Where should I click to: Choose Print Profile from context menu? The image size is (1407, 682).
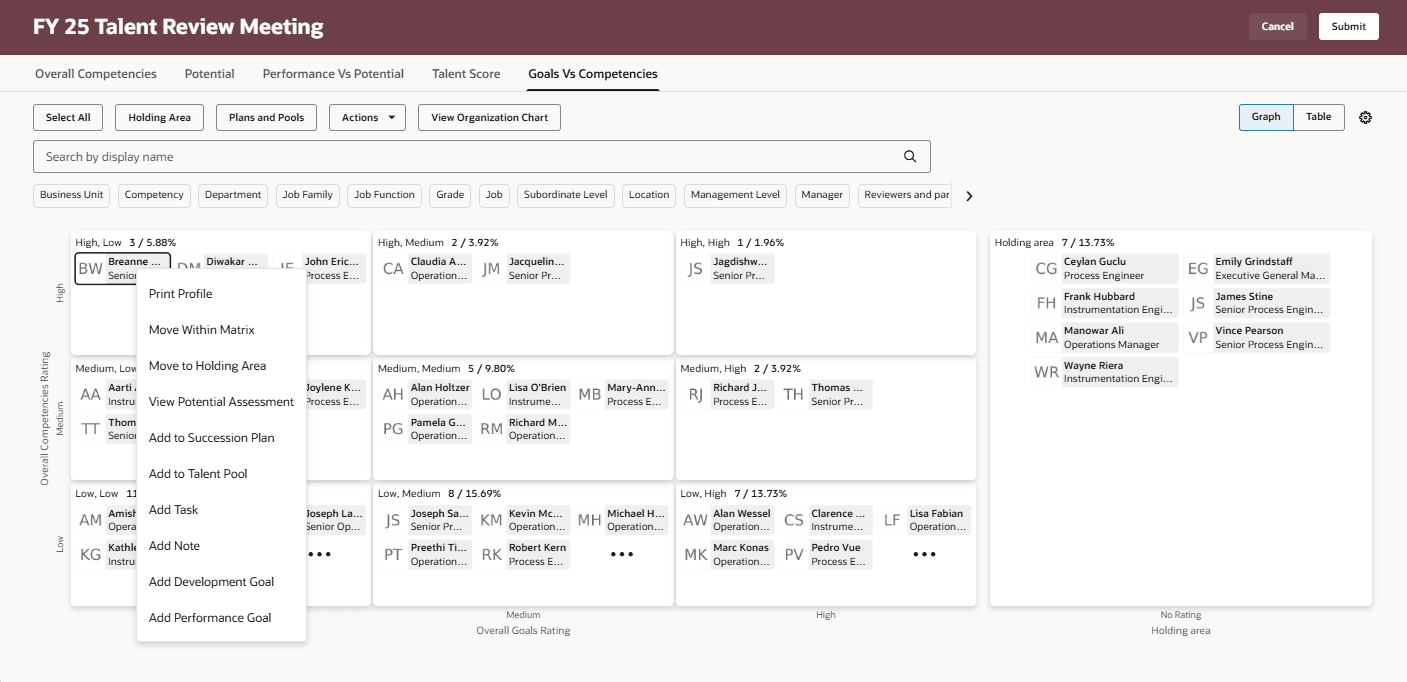[x=221, y=294]
